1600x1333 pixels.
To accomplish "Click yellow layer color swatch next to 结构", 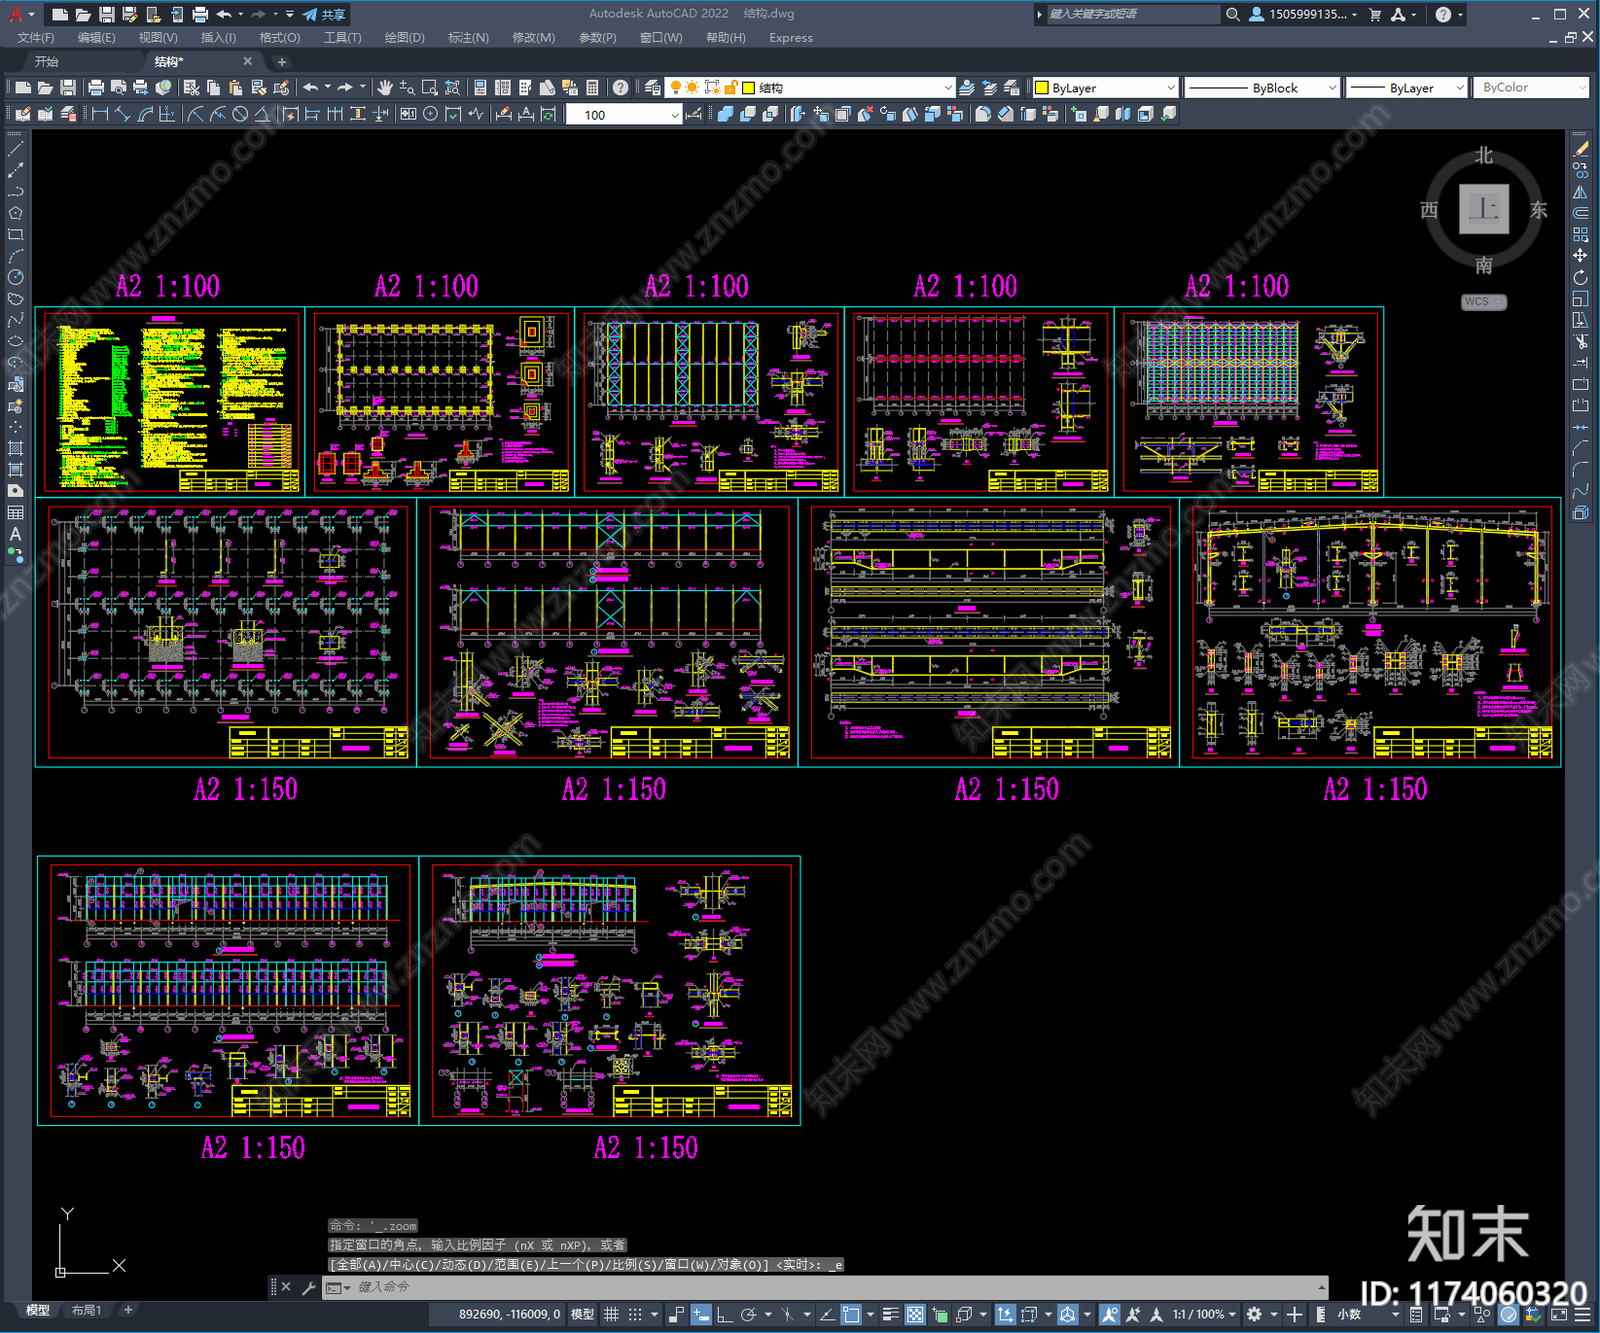I will click(748, 88).
